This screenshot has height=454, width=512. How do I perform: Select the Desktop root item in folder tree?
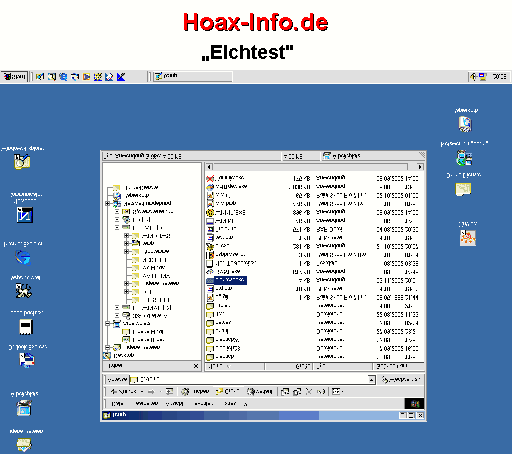click(120, 355)
